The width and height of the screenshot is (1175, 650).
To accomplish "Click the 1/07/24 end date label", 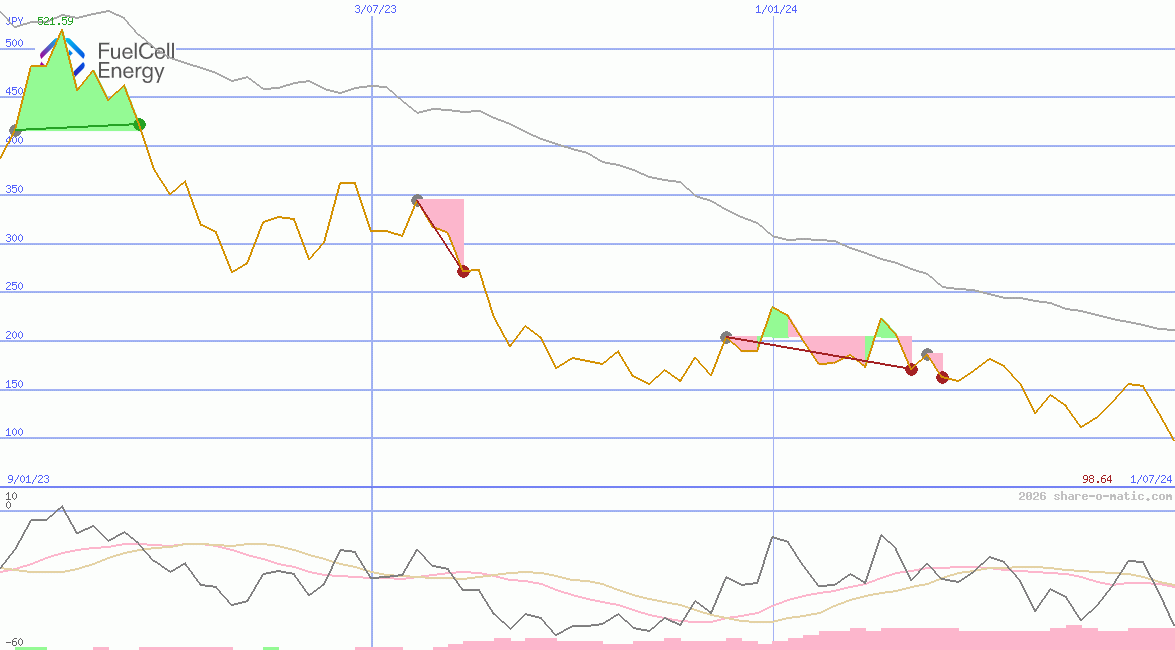I will (x=1150, y=479).
